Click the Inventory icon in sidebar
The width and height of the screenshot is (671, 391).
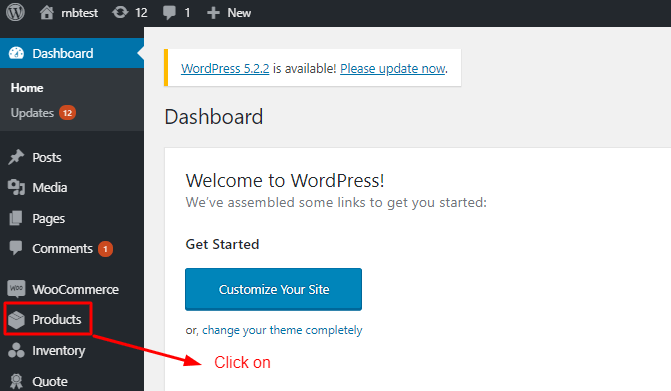[16, 350]
